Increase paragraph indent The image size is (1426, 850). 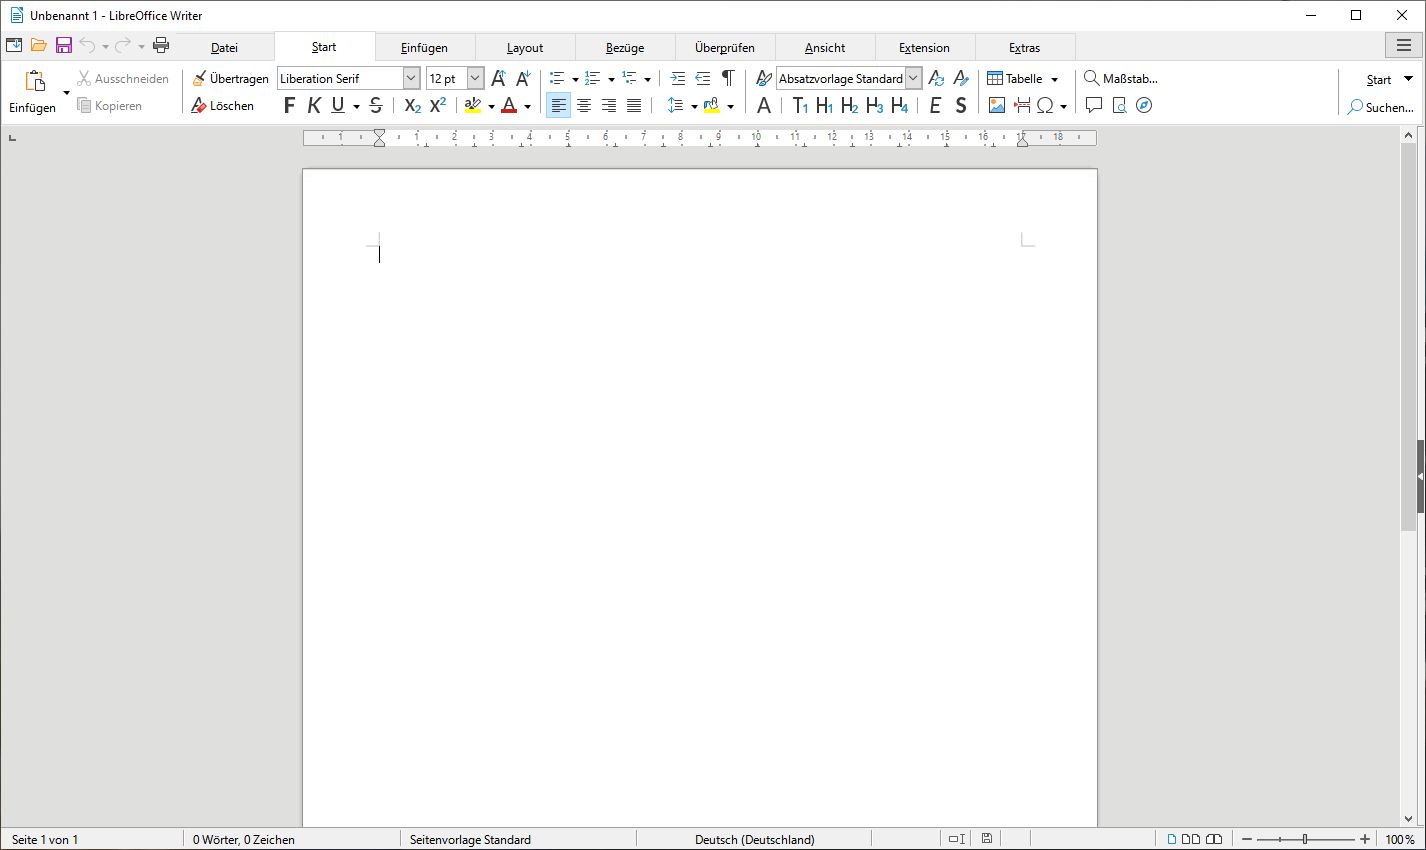(x=678, y=78)
